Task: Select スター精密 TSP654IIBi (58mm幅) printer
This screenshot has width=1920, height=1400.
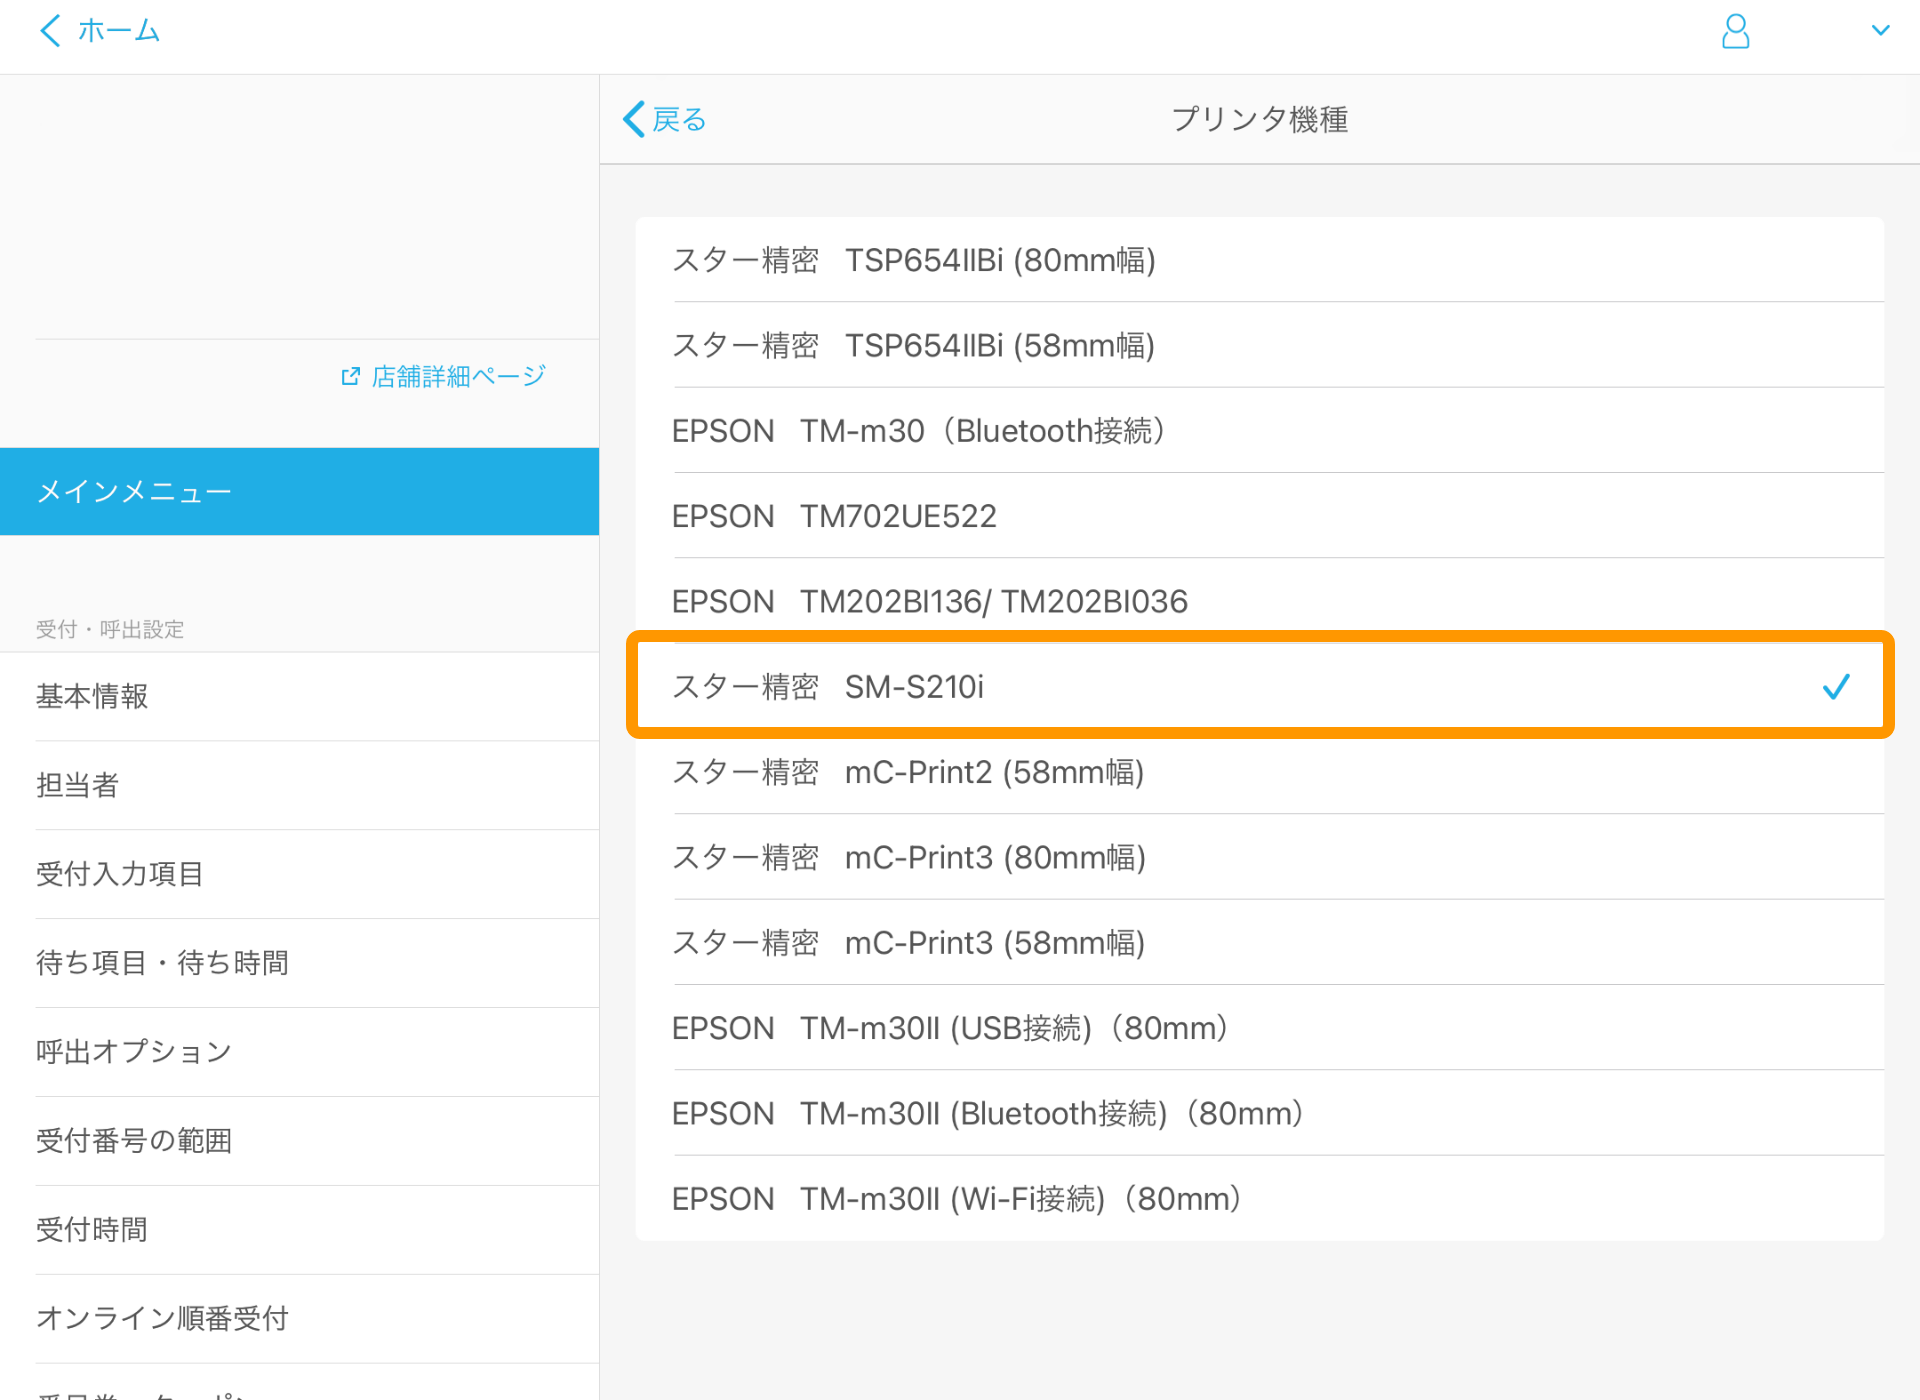Action: [x=1260, y=345]
